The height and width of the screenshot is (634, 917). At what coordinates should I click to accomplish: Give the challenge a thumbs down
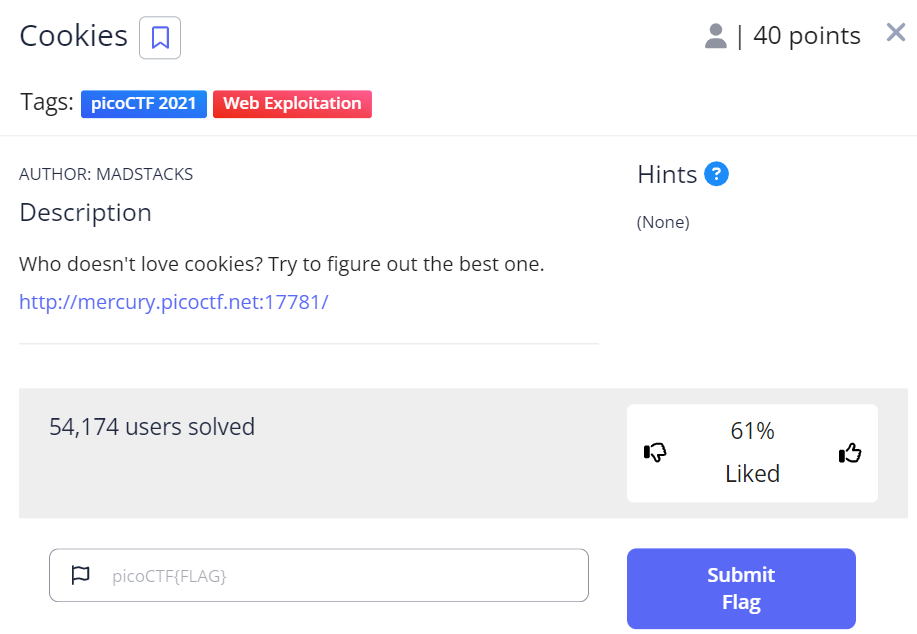[655, 452]
